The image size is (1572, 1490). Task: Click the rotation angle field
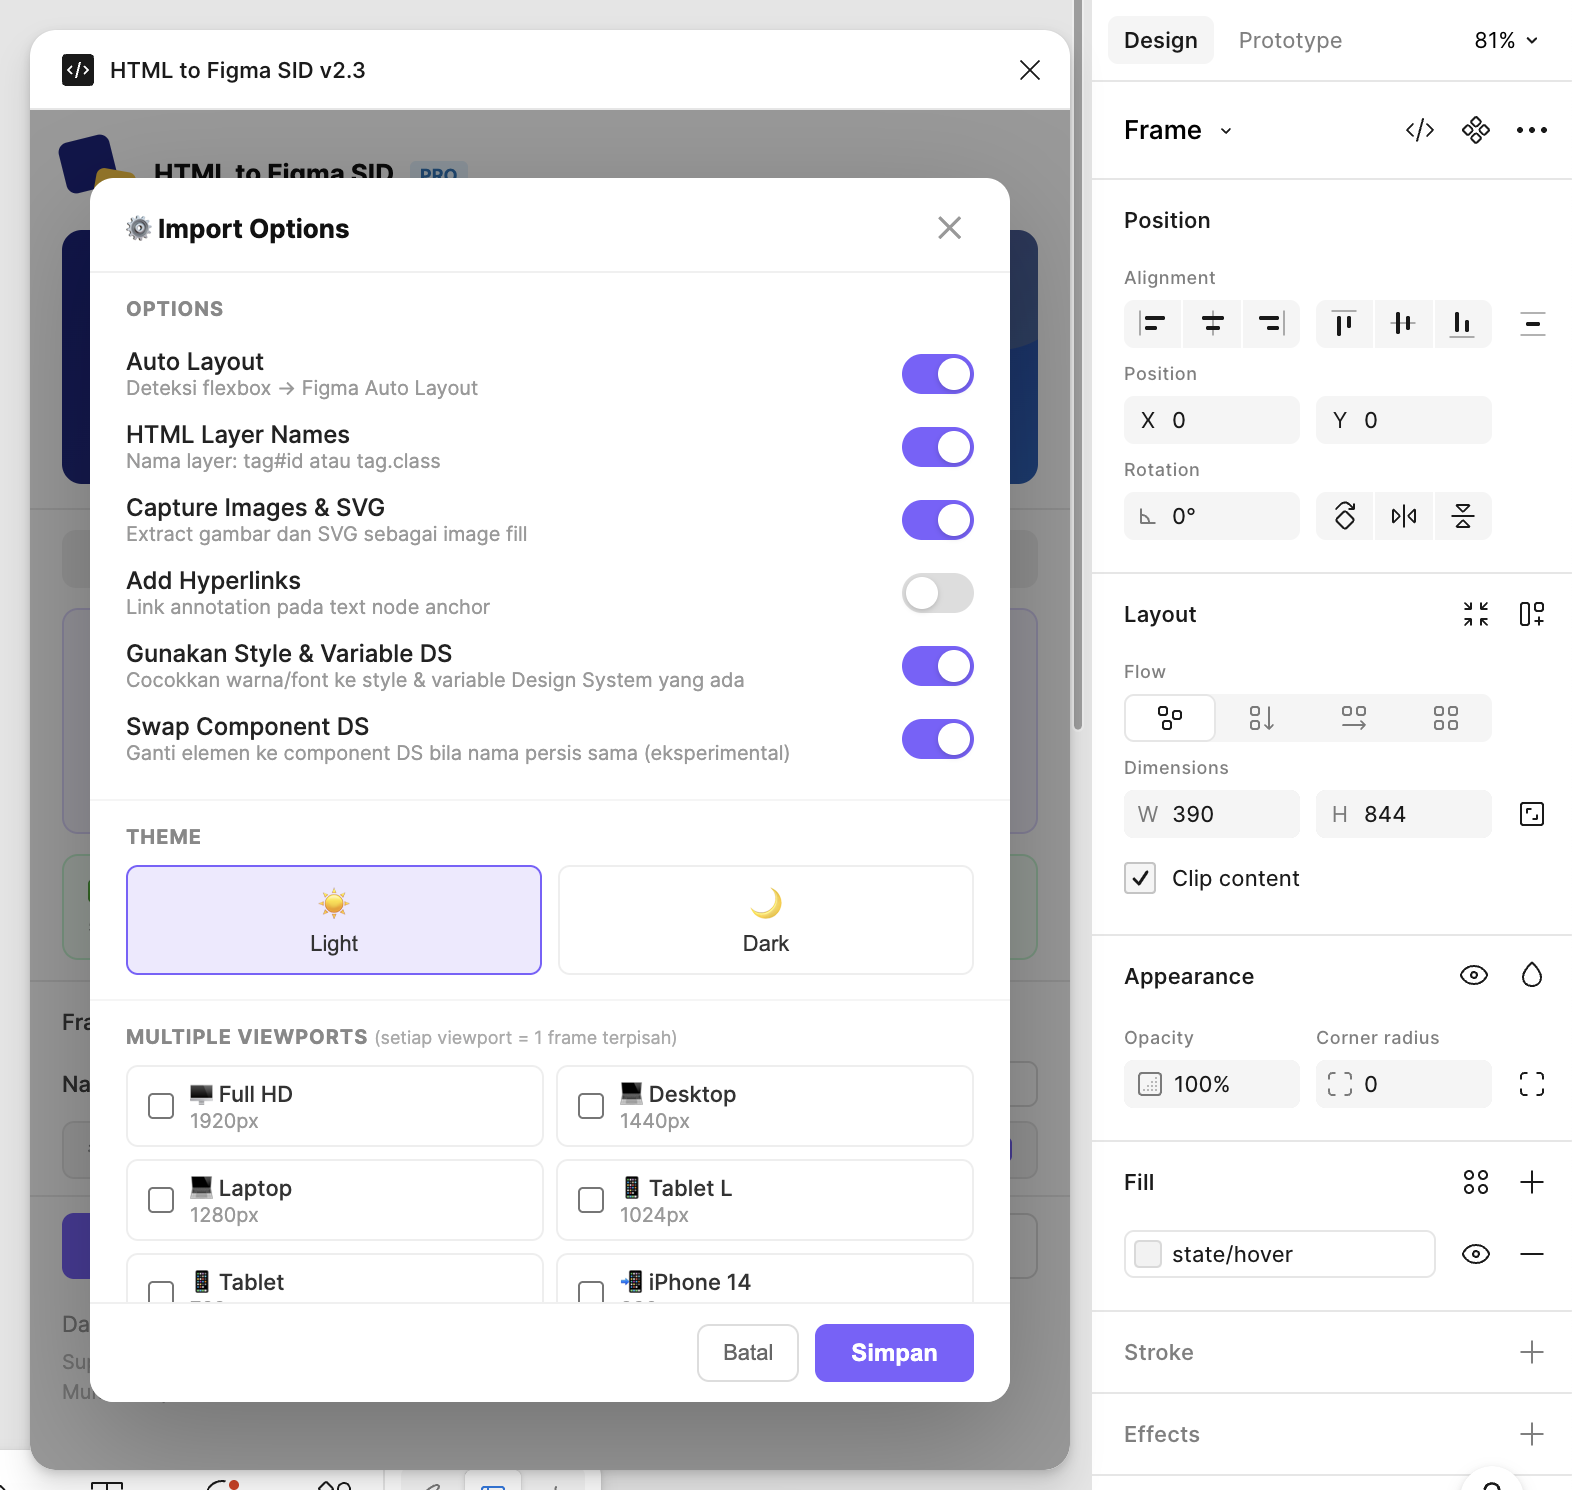tap(1212, 516)
